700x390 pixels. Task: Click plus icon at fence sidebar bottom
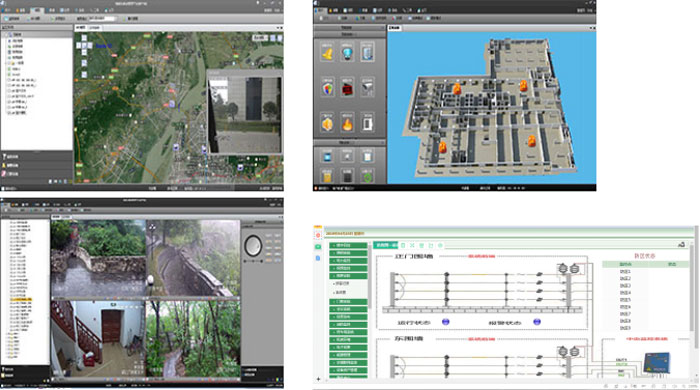pos(318,379)
